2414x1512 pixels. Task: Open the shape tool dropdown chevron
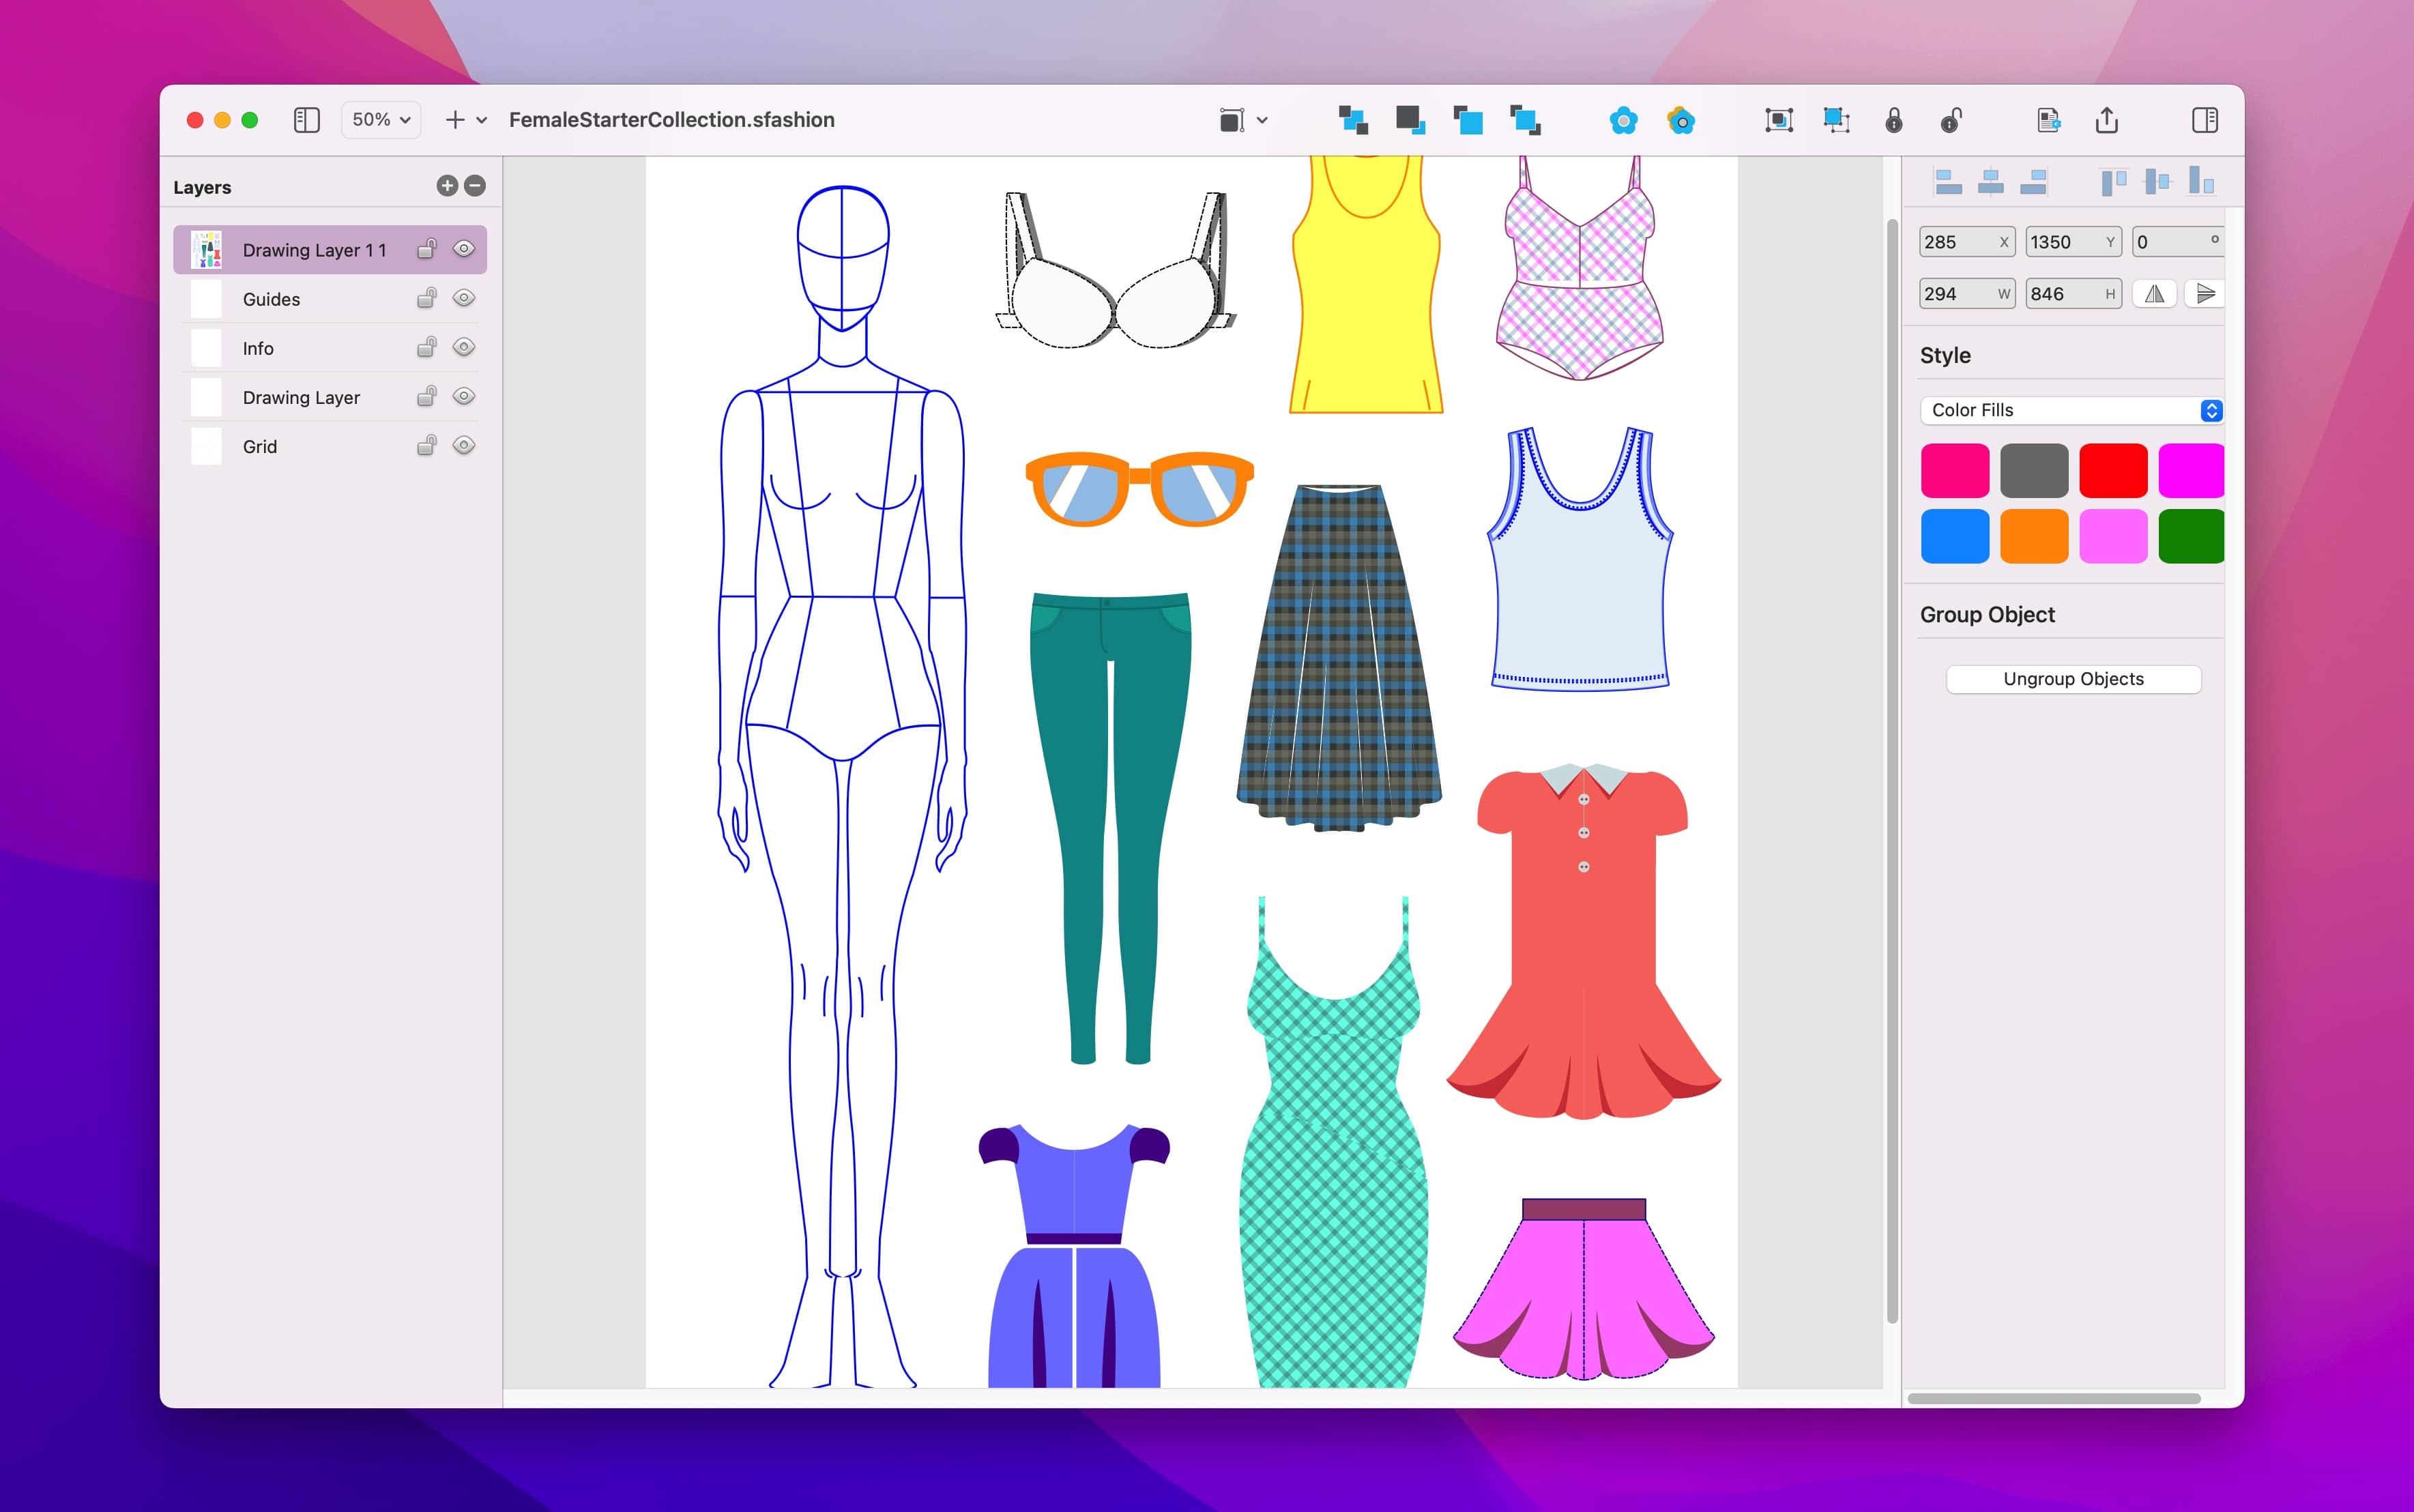[x=1262, y=121]
